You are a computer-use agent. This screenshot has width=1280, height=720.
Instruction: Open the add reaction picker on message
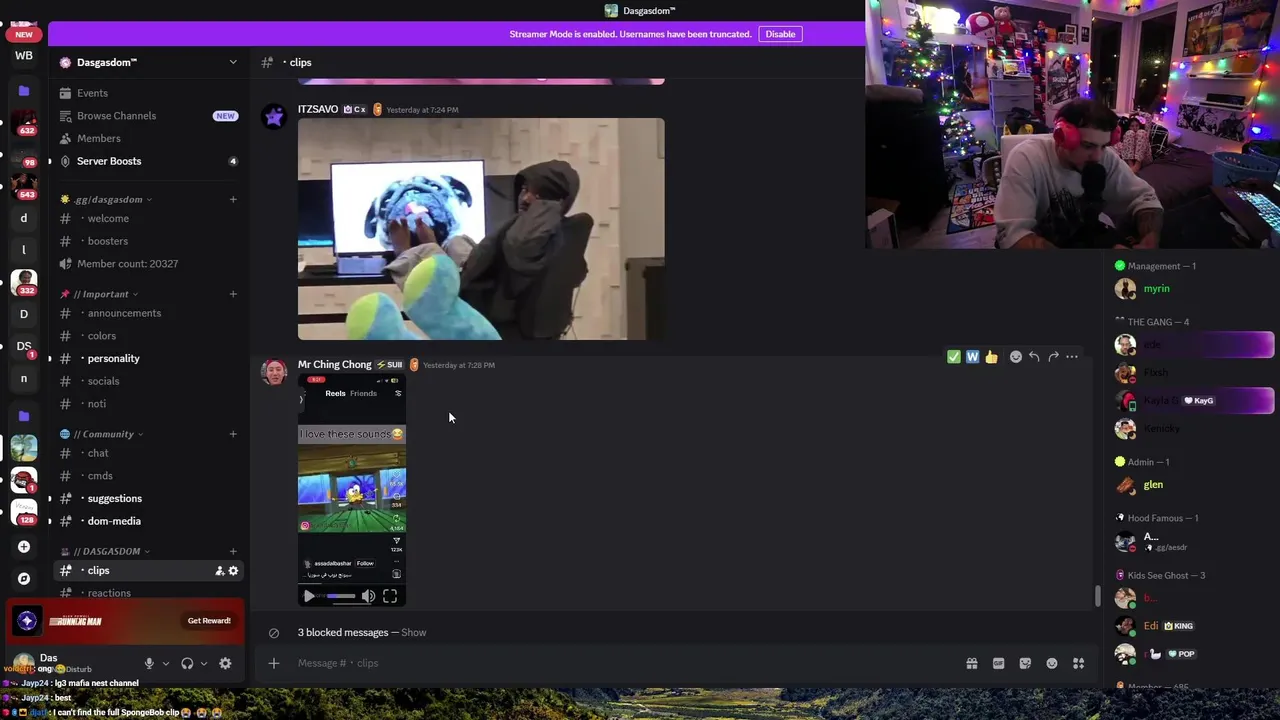pos(1016,357)
